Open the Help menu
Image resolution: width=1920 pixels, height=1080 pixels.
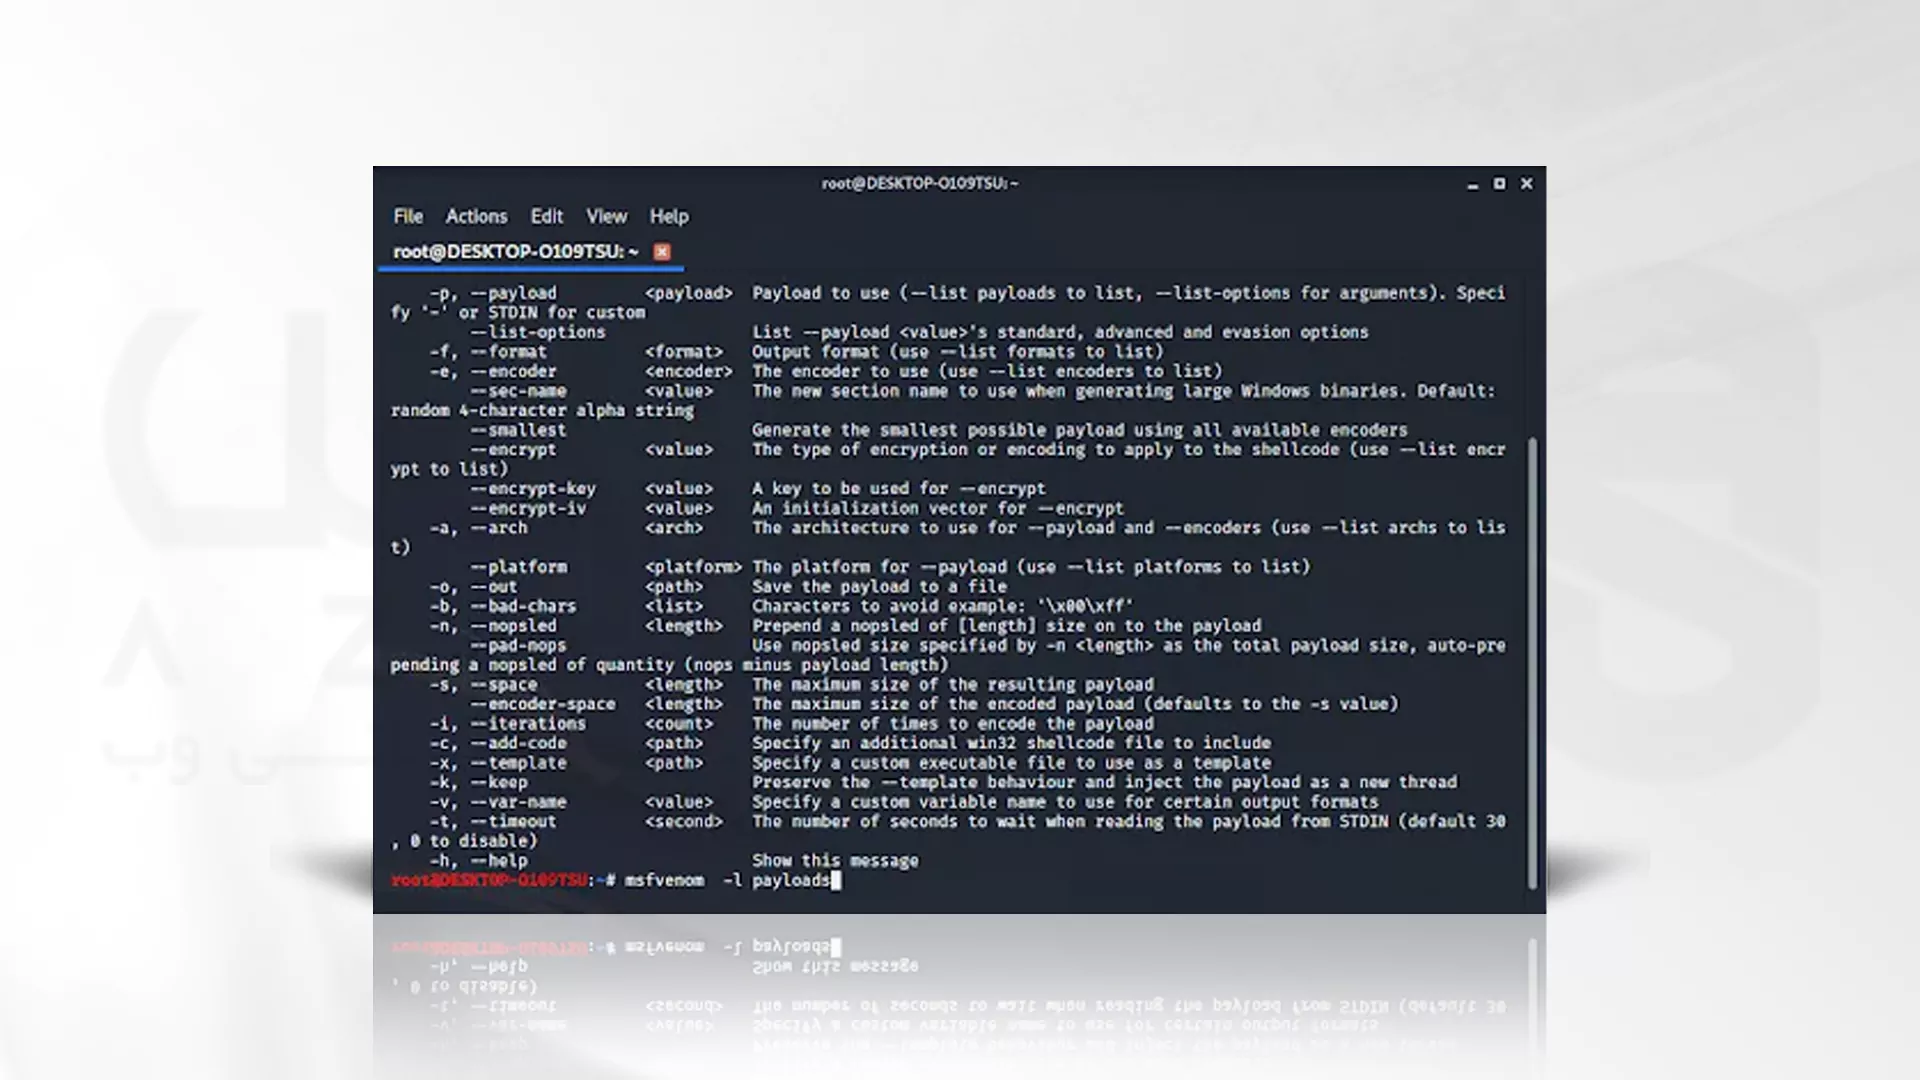tap(669, 216)
